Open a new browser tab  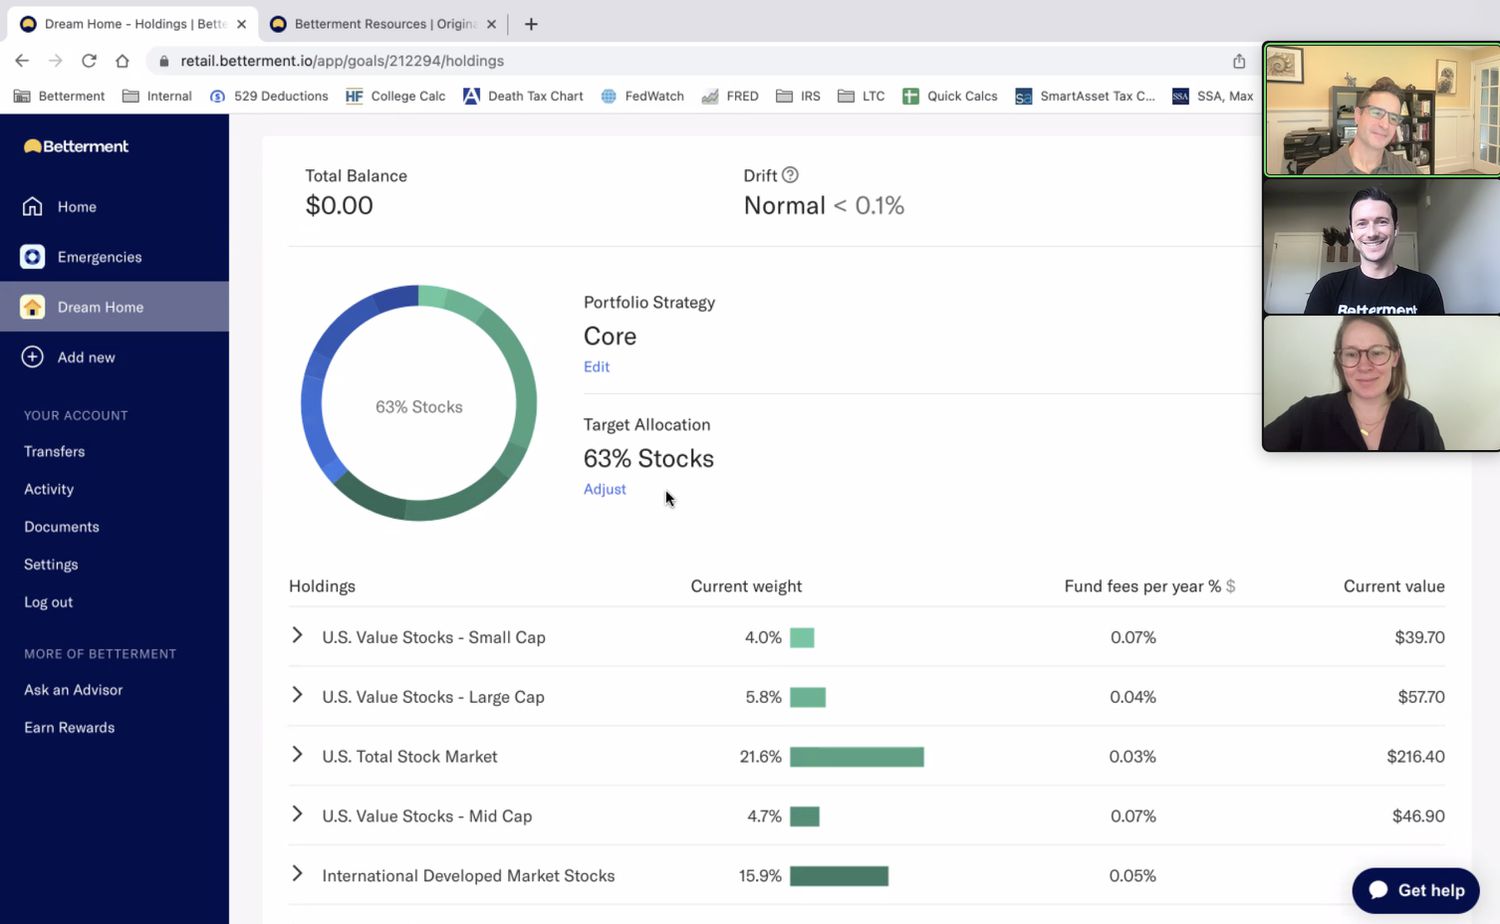click(x=531, y=24)
